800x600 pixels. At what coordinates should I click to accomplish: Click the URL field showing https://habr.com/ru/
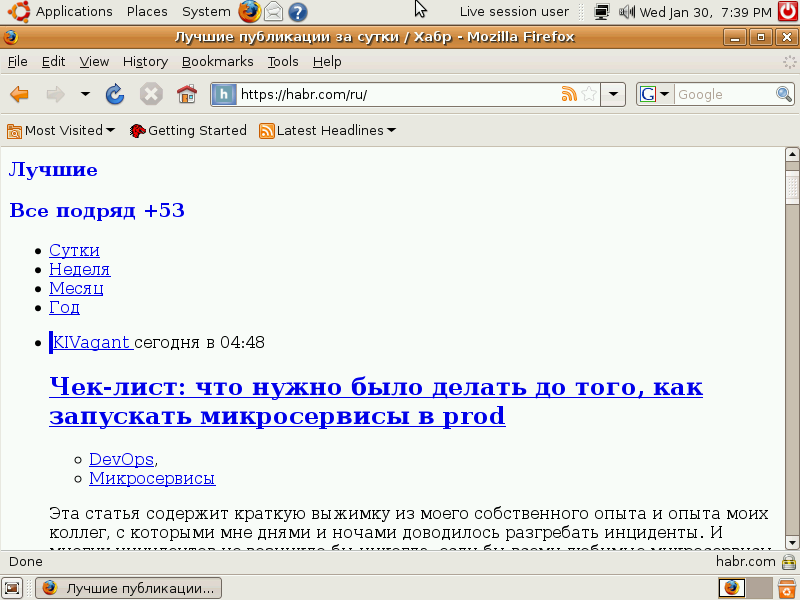tap(398, 94)
